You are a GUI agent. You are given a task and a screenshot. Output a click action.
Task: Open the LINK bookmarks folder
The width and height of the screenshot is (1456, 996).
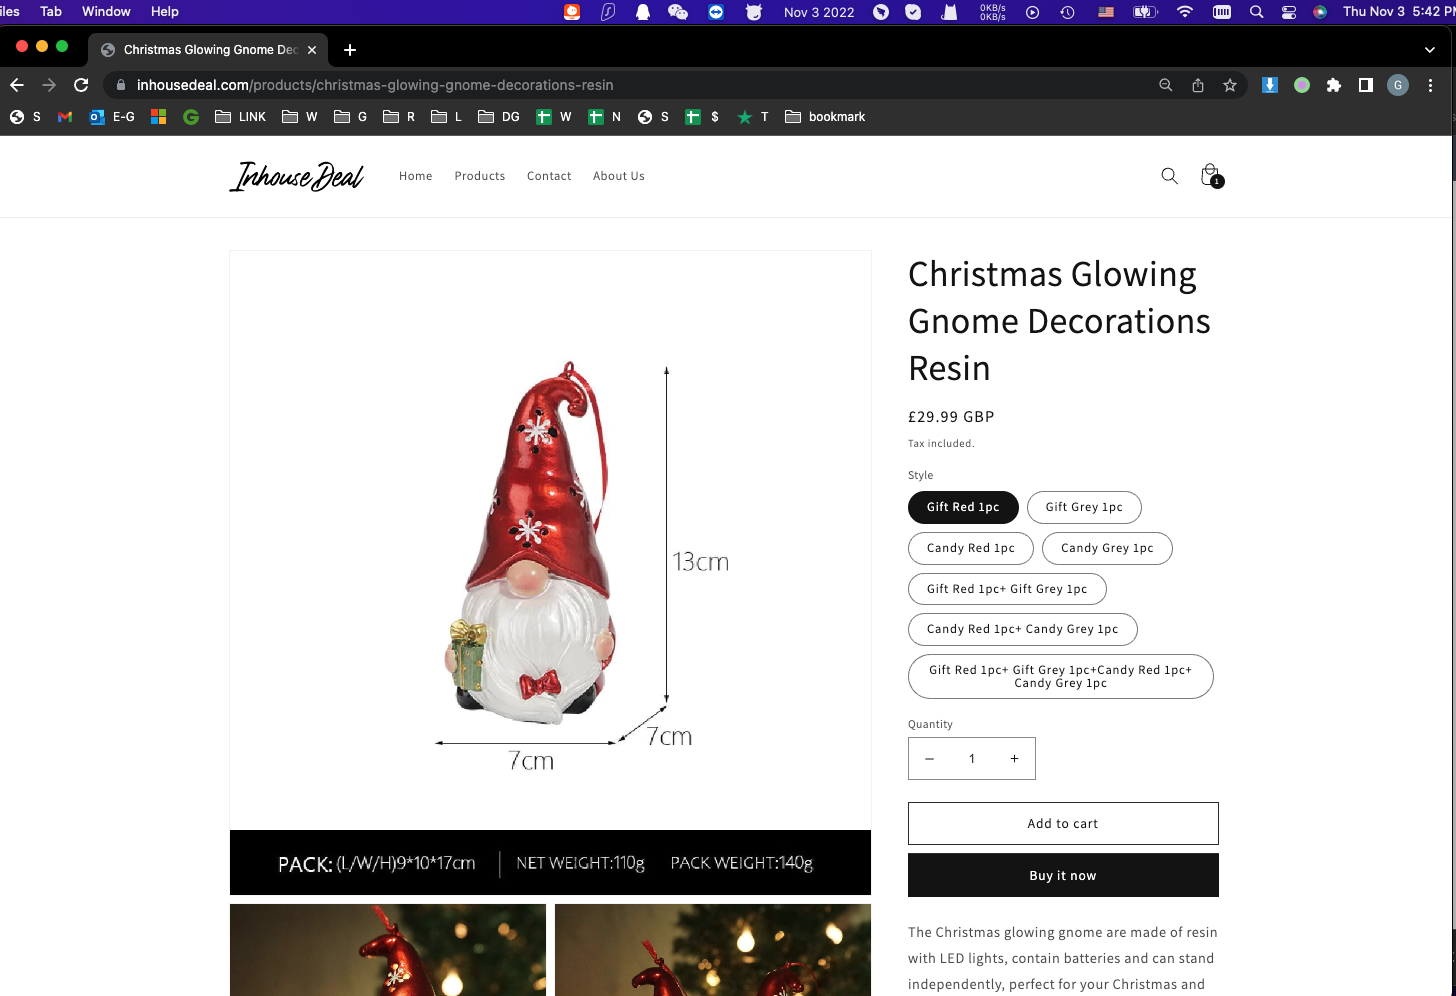tap(240, 117)
